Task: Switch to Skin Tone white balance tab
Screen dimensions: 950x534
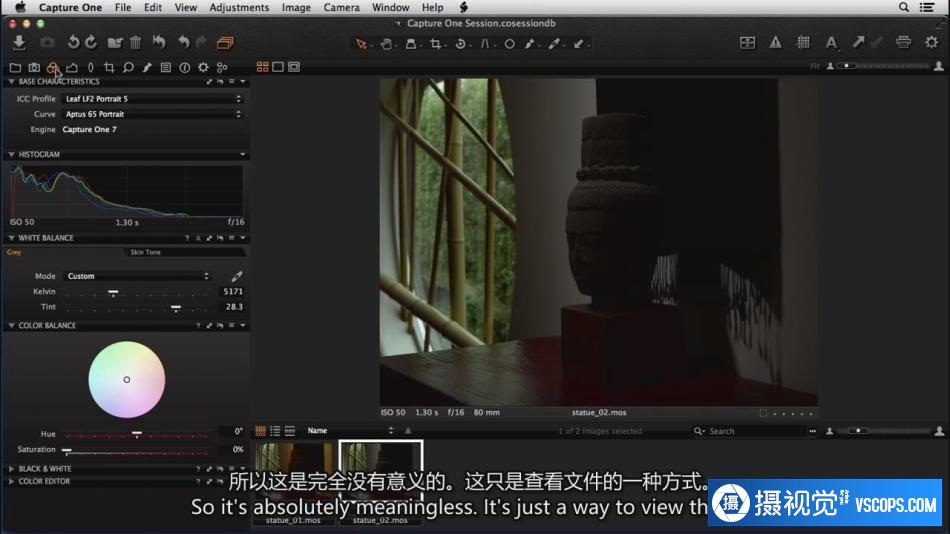Action: pyautogui.click(x=145, y=252)
